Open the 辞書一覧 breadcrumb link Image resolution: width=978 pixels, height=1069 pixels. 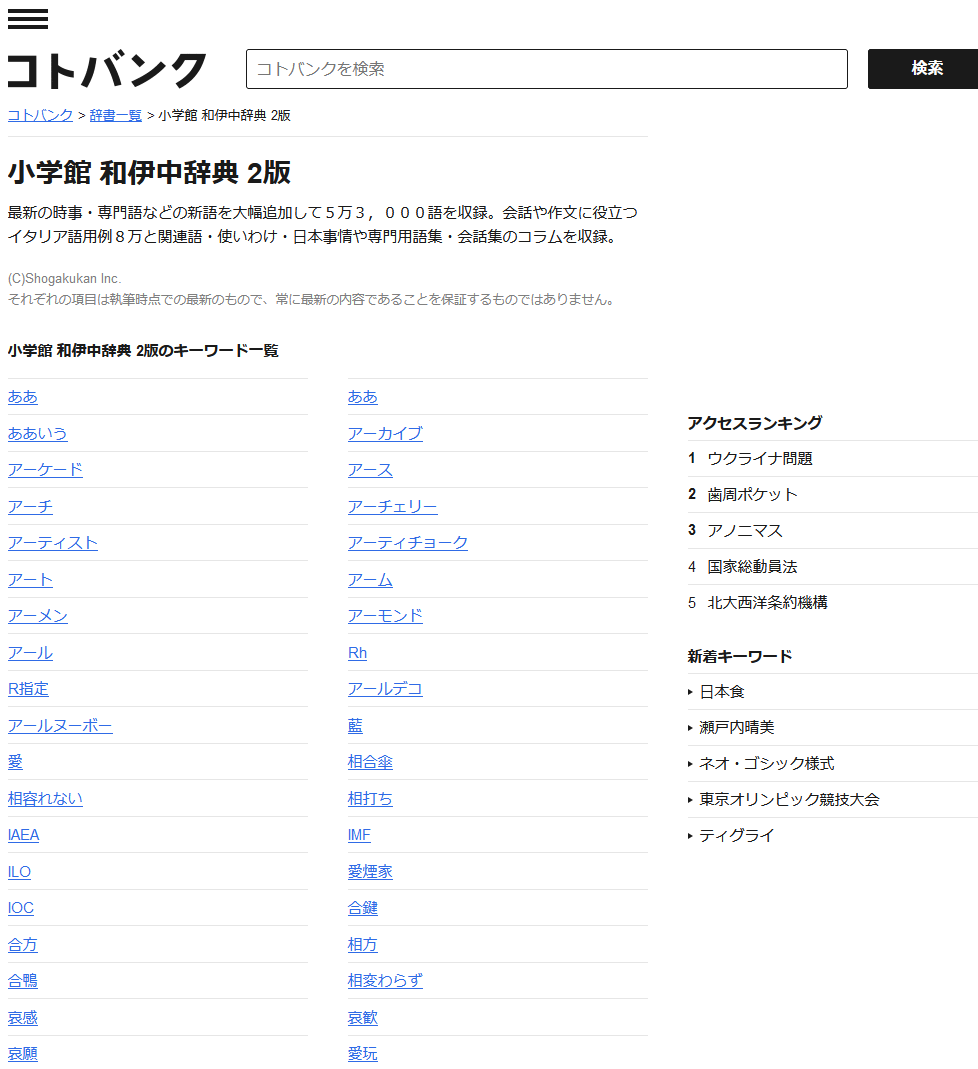[115, 115]
